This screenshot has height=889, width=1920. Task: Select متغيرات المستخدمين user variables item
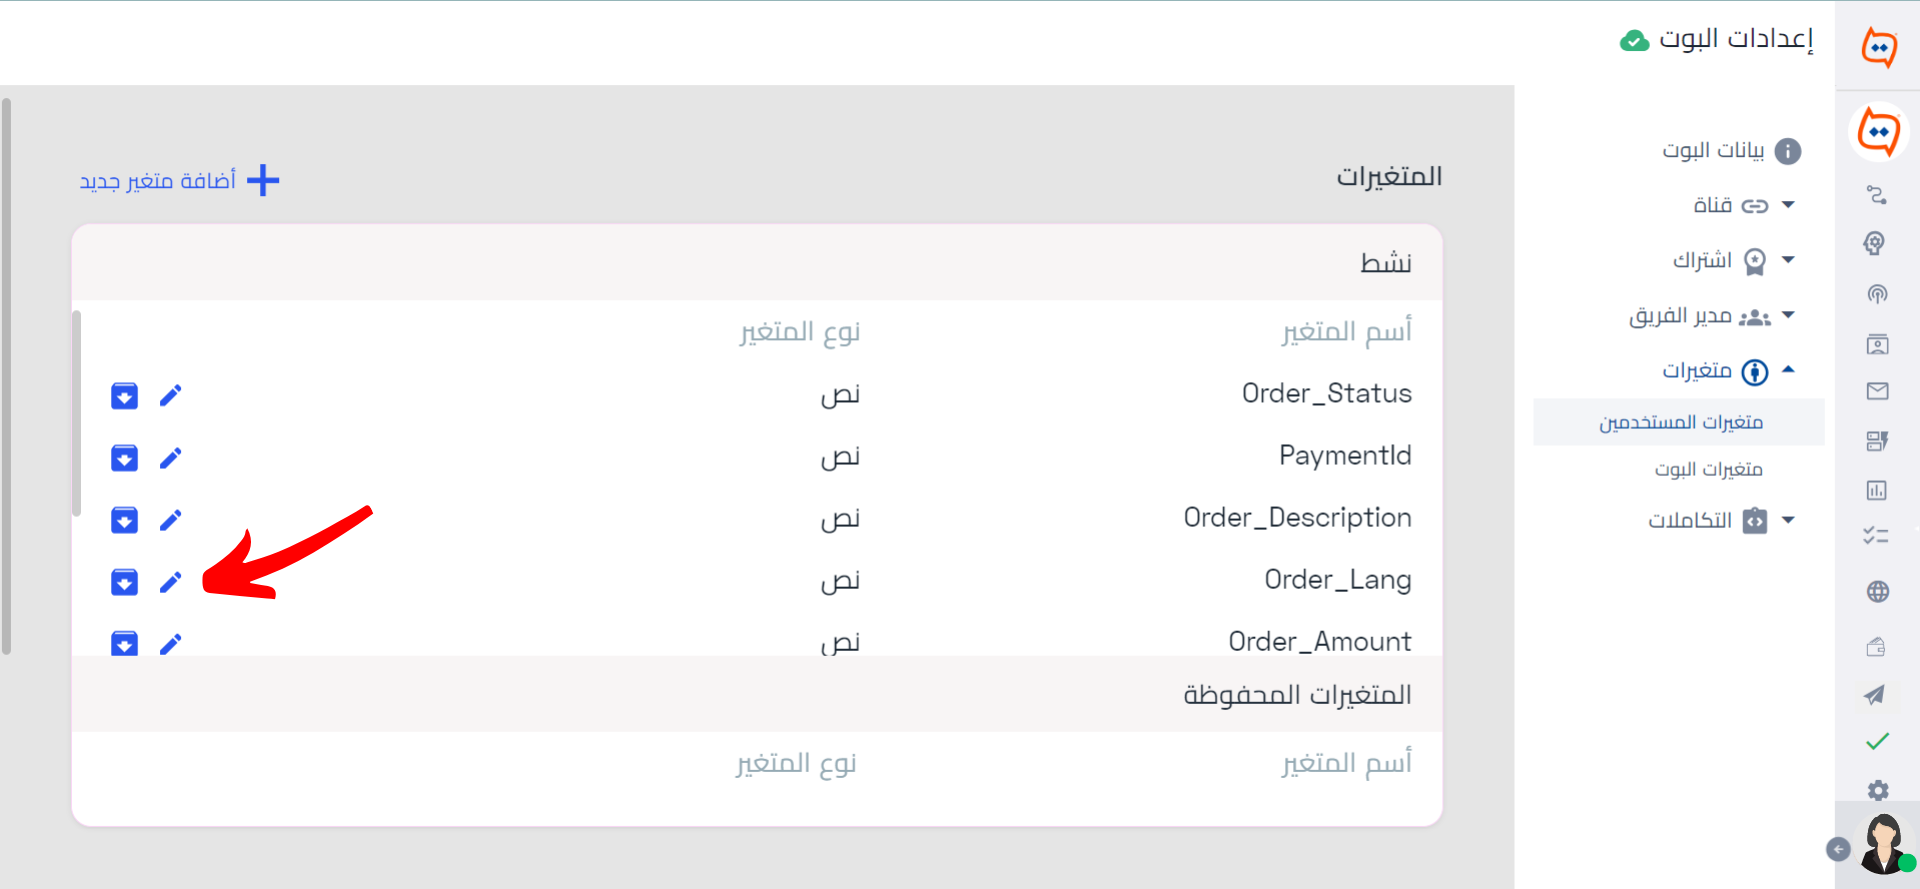pyautogui.click(x=1680, y=422)
